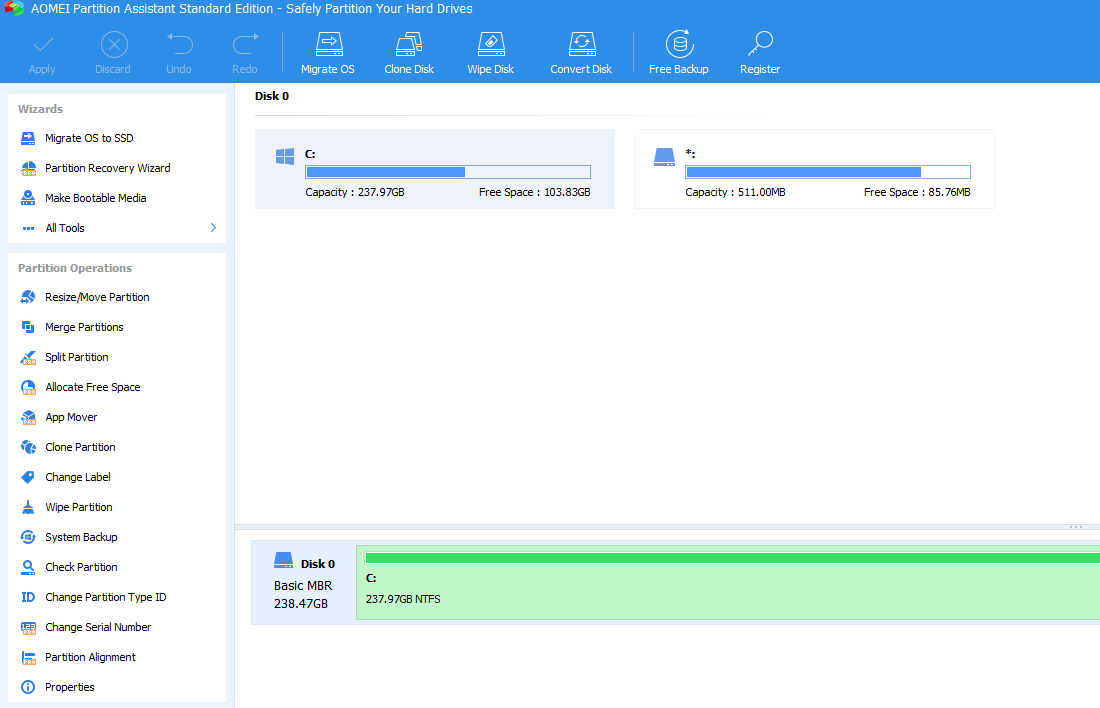1100x708 pixels.
Task: Click the Migrate OS to SSD icon in Wizards
Action: click(x=28, y=138)
